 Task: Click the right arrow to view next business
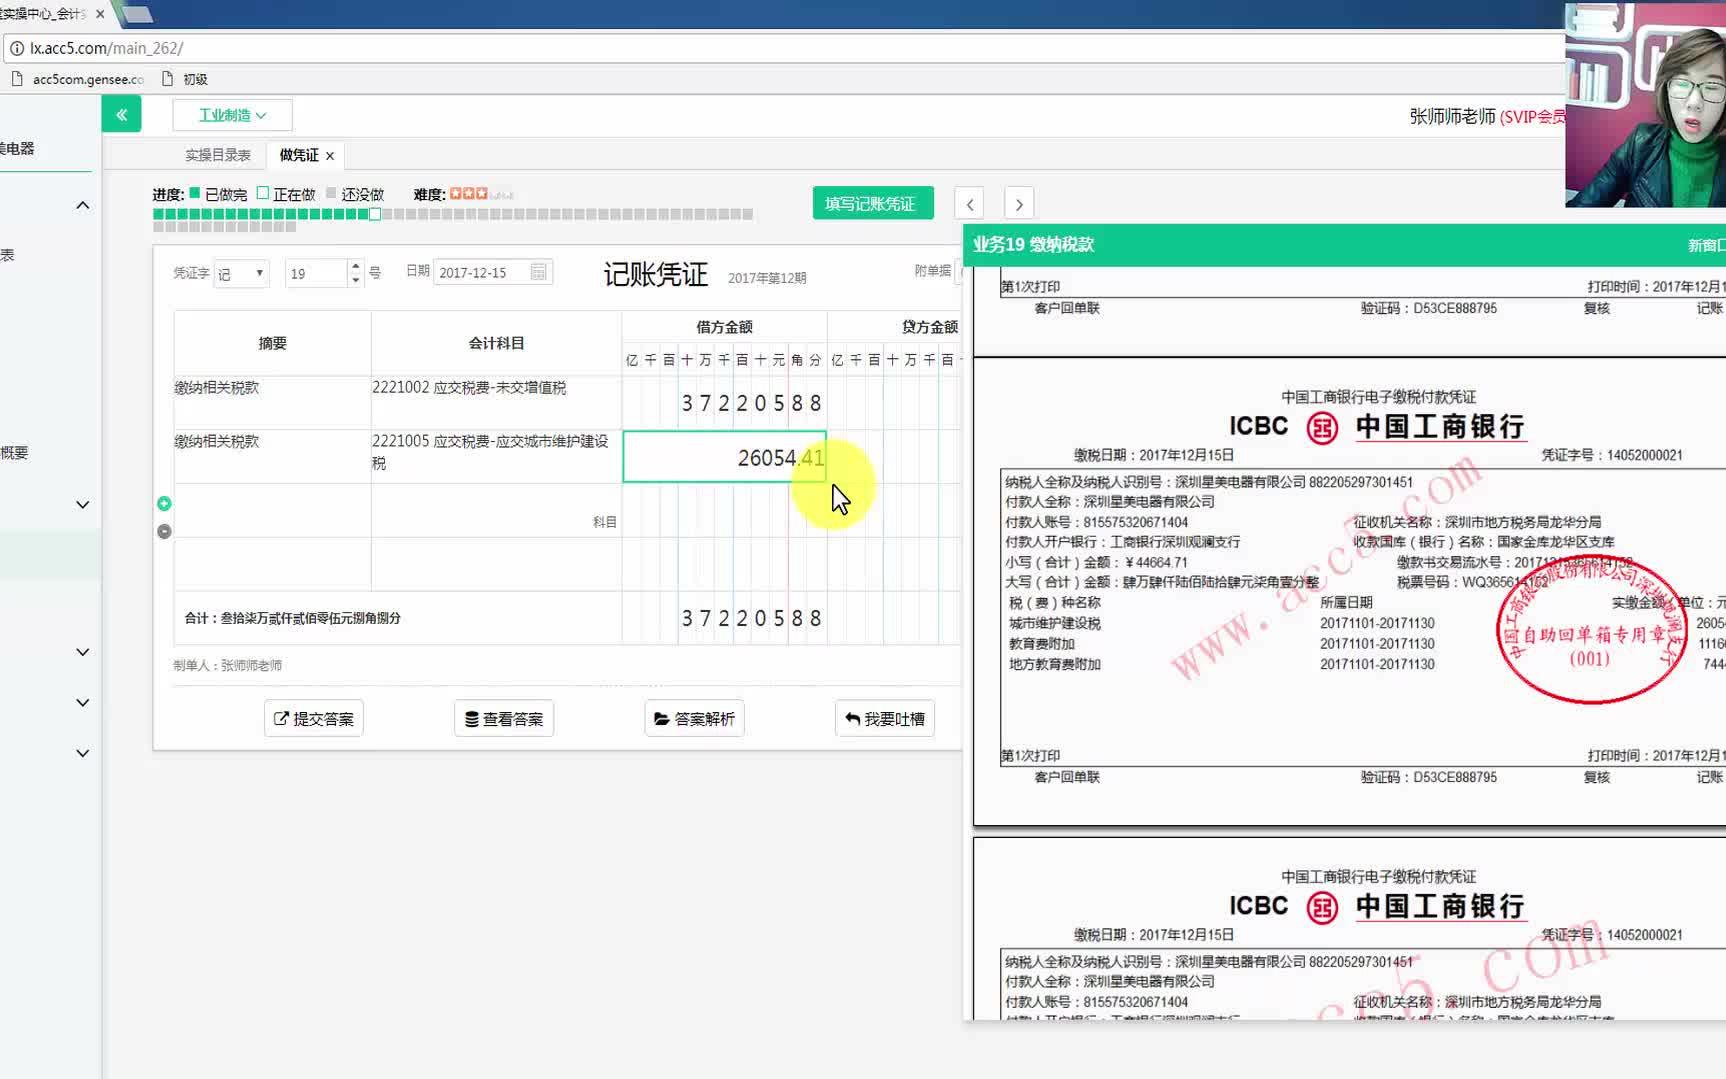1018,203
